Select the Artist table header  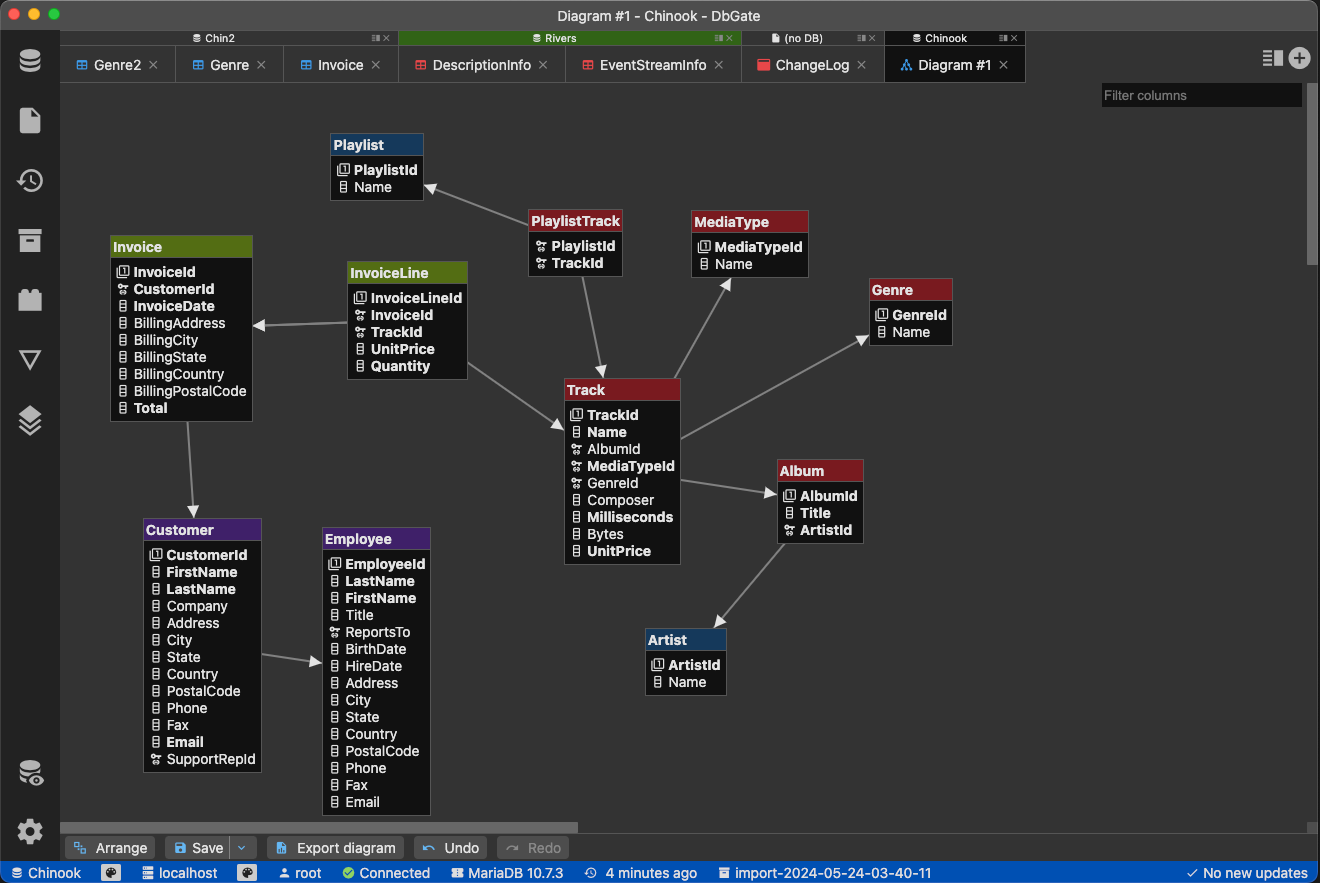coord(686,640)
